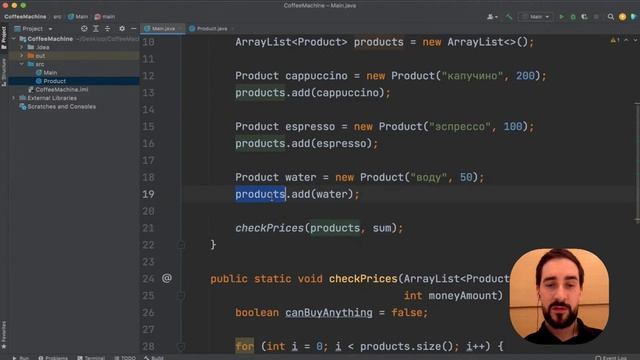Click the @ gutter icon on line 24
Viewport: 640px width, 360px height.
point(167,278)
